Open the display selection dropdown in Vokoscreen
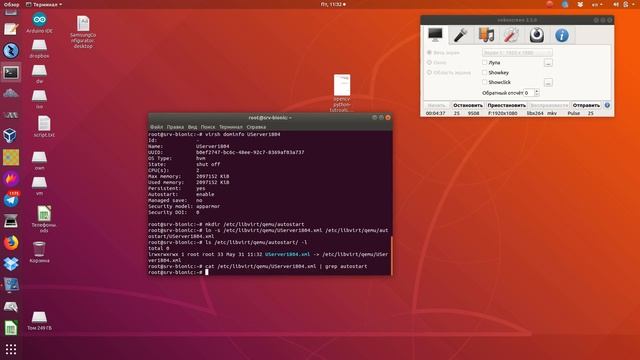Image resolution: width=640 pixels, height=360 pixels. [x=517, y=53]
